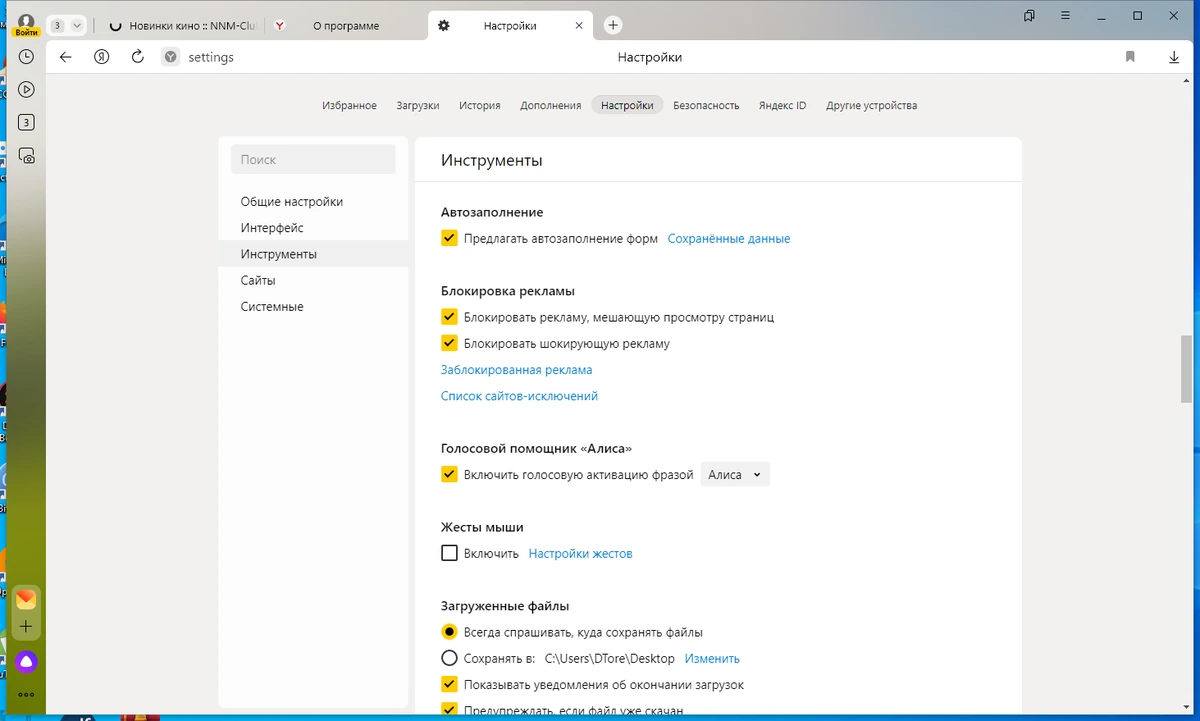
Task: Open the Yandex Mail icon in sidebar
Action: click(x=26, y=599)
